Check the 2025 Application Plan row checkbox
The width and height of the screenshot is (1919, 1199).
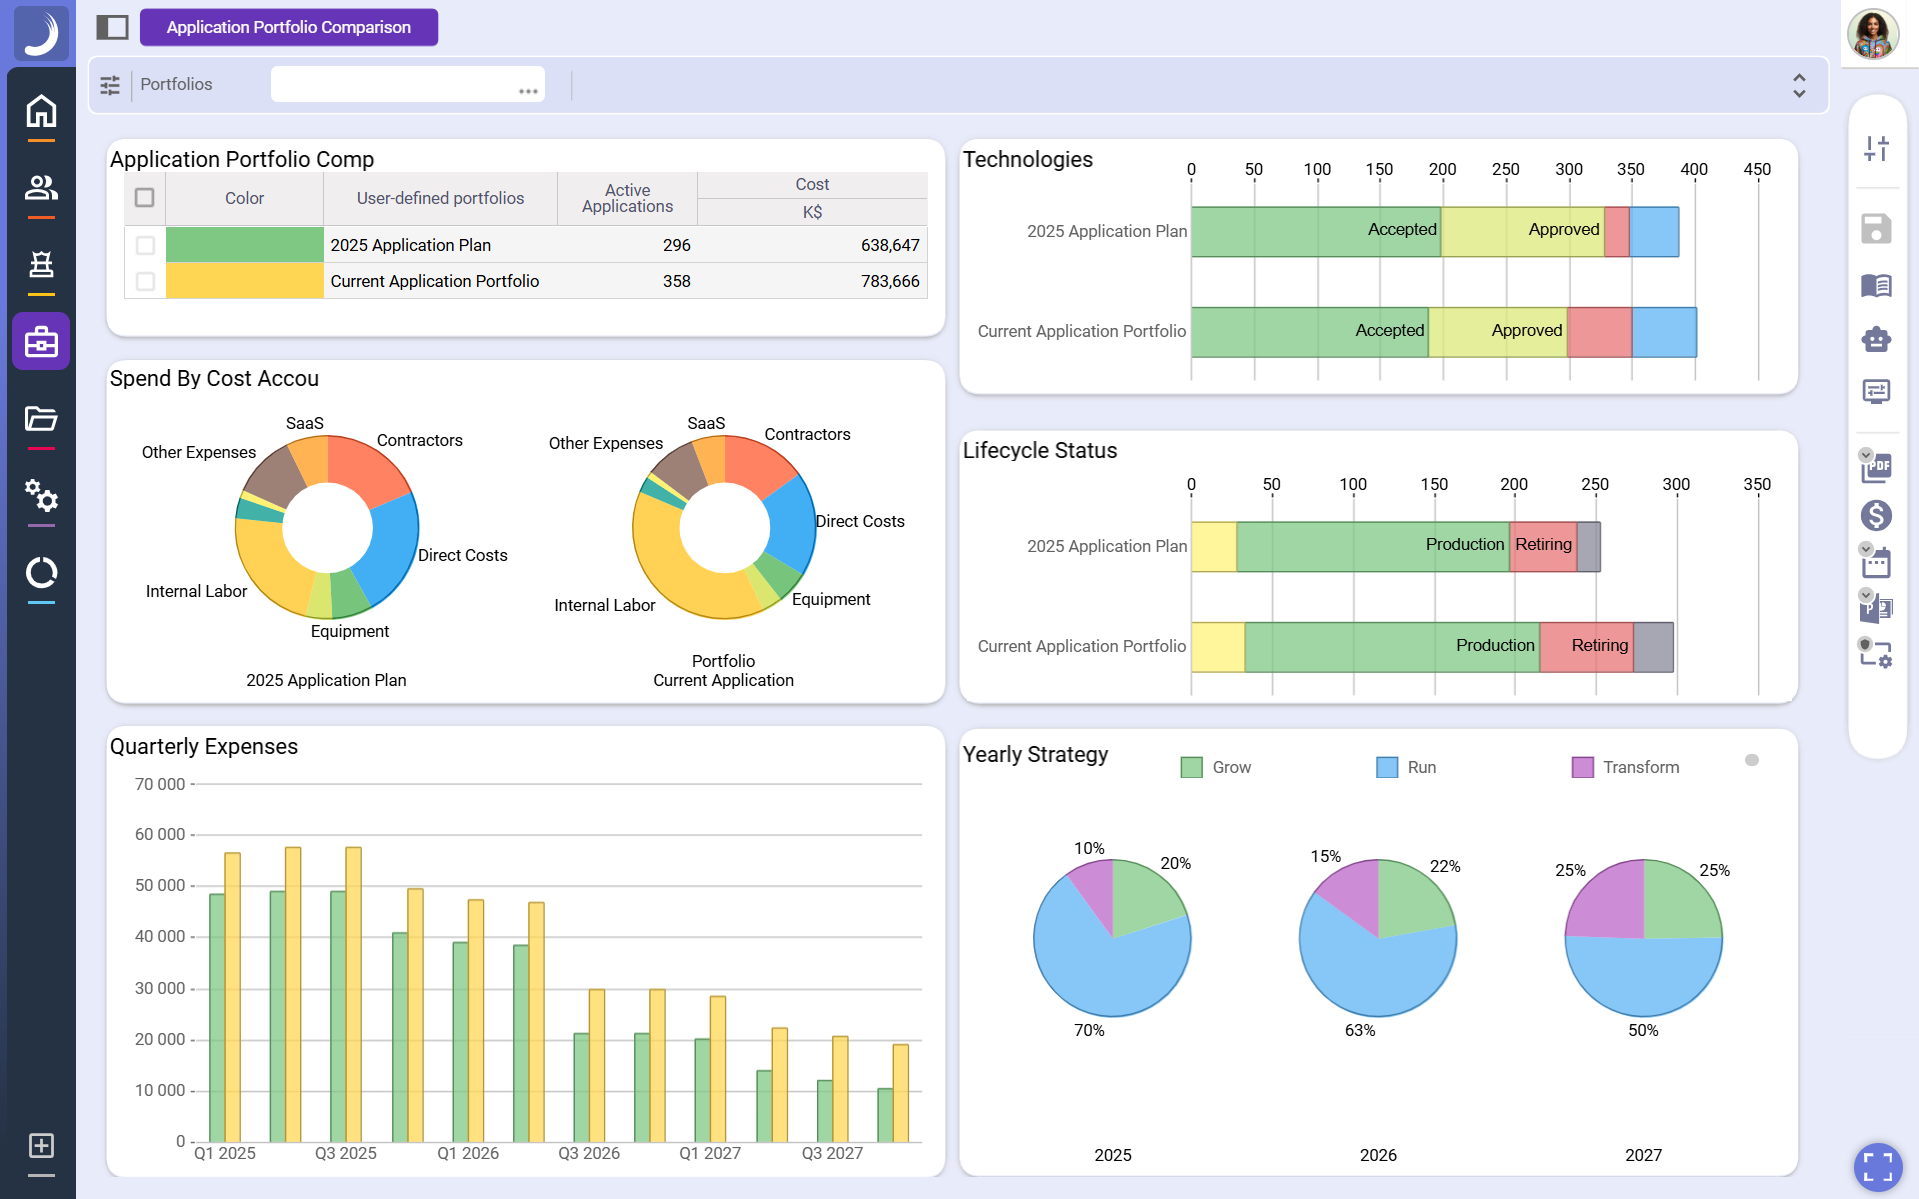144,244
